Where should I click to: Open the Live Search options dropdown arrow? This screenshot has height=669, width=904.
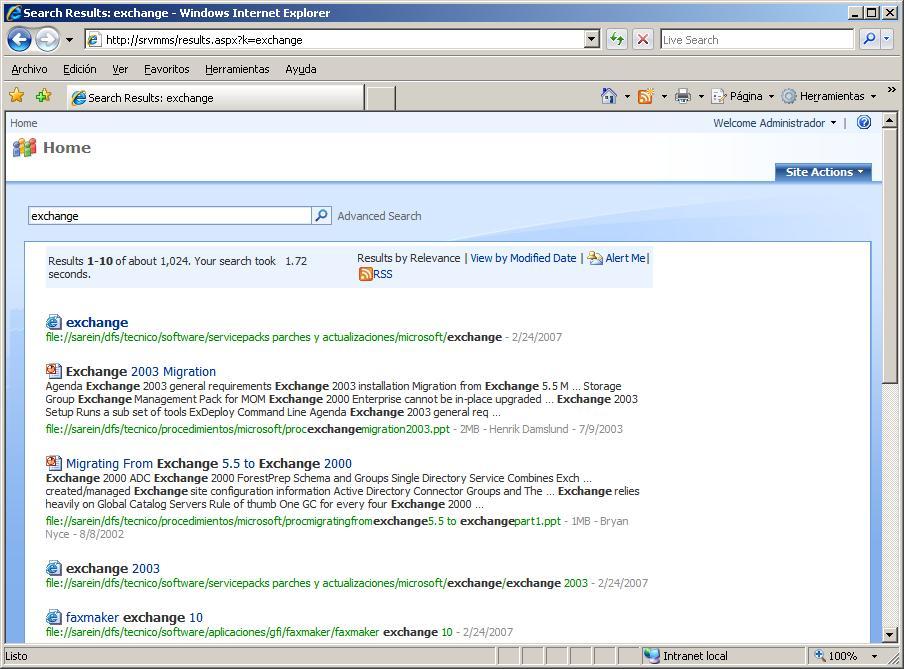point(887,40)
